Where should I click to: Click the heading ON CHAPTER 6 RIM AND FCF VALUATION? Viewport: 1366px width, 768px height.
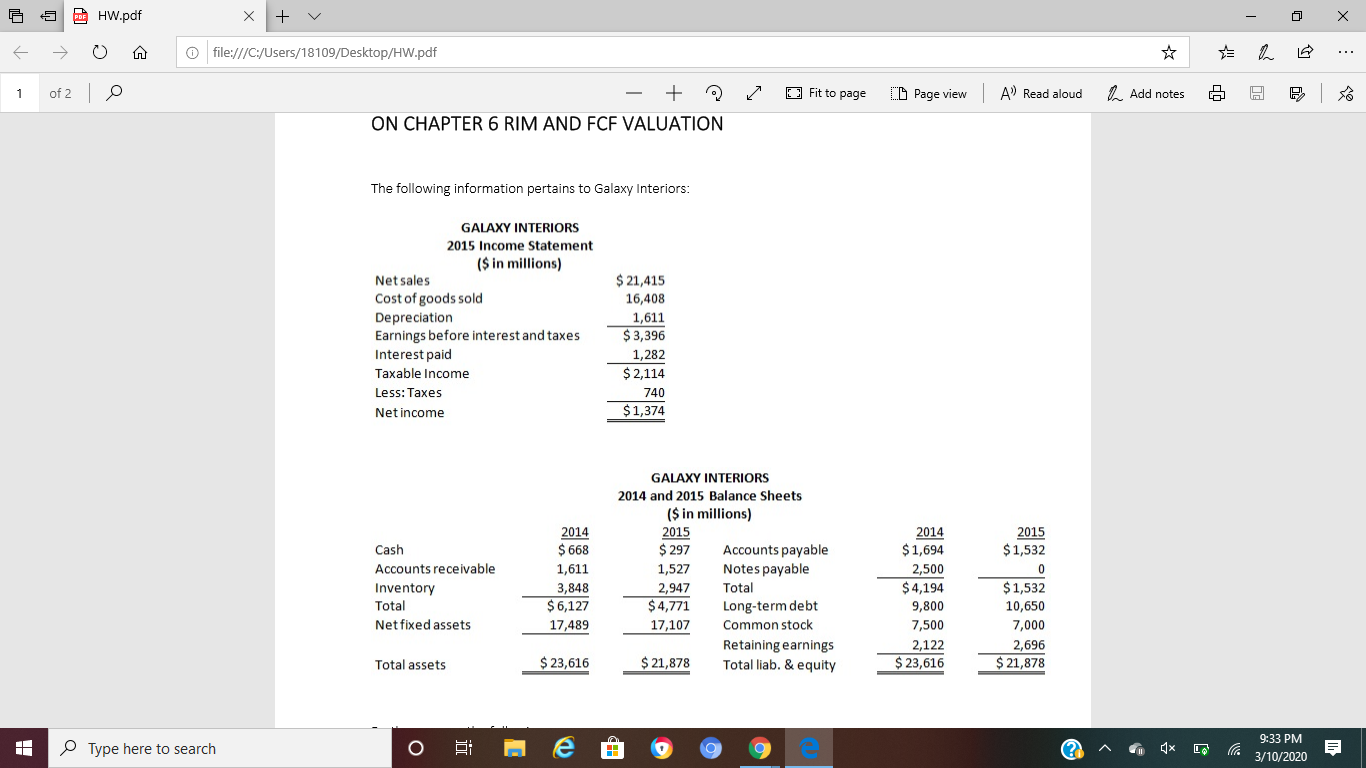coord(547,124)
